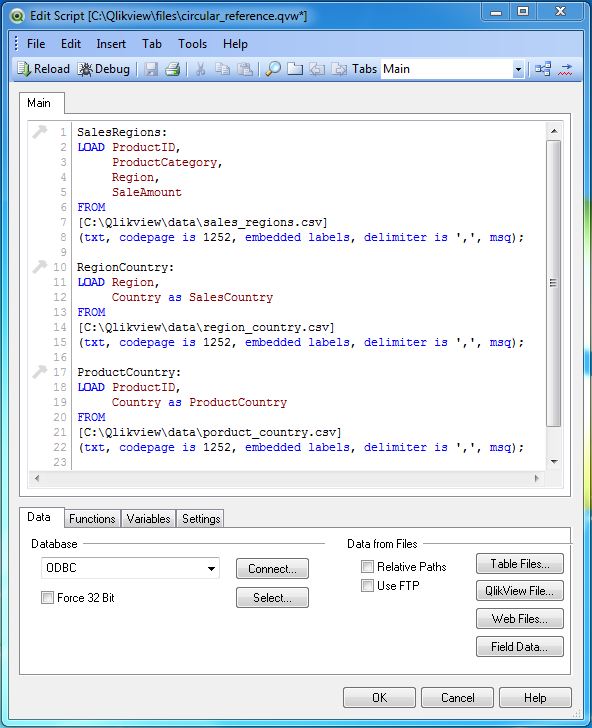Open the Insert menu
Screen dimensions: 592x728
[x=111, y=44]
